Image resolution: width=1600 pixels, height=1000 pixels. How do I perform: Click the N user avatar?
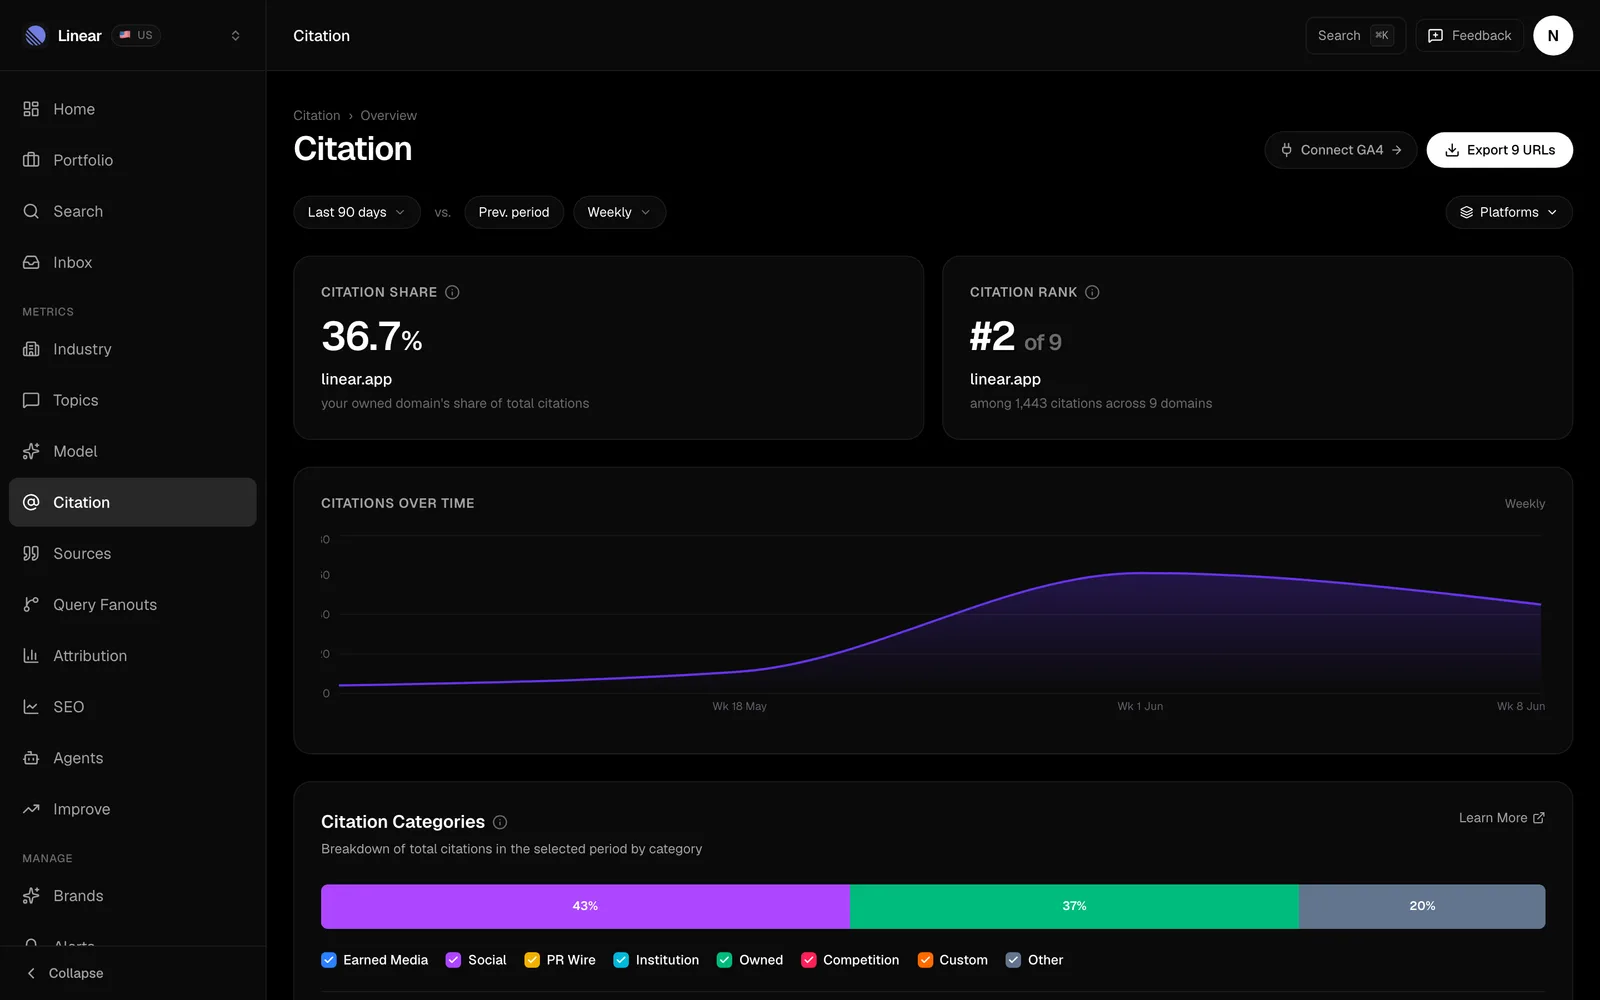pos(1552,36)
